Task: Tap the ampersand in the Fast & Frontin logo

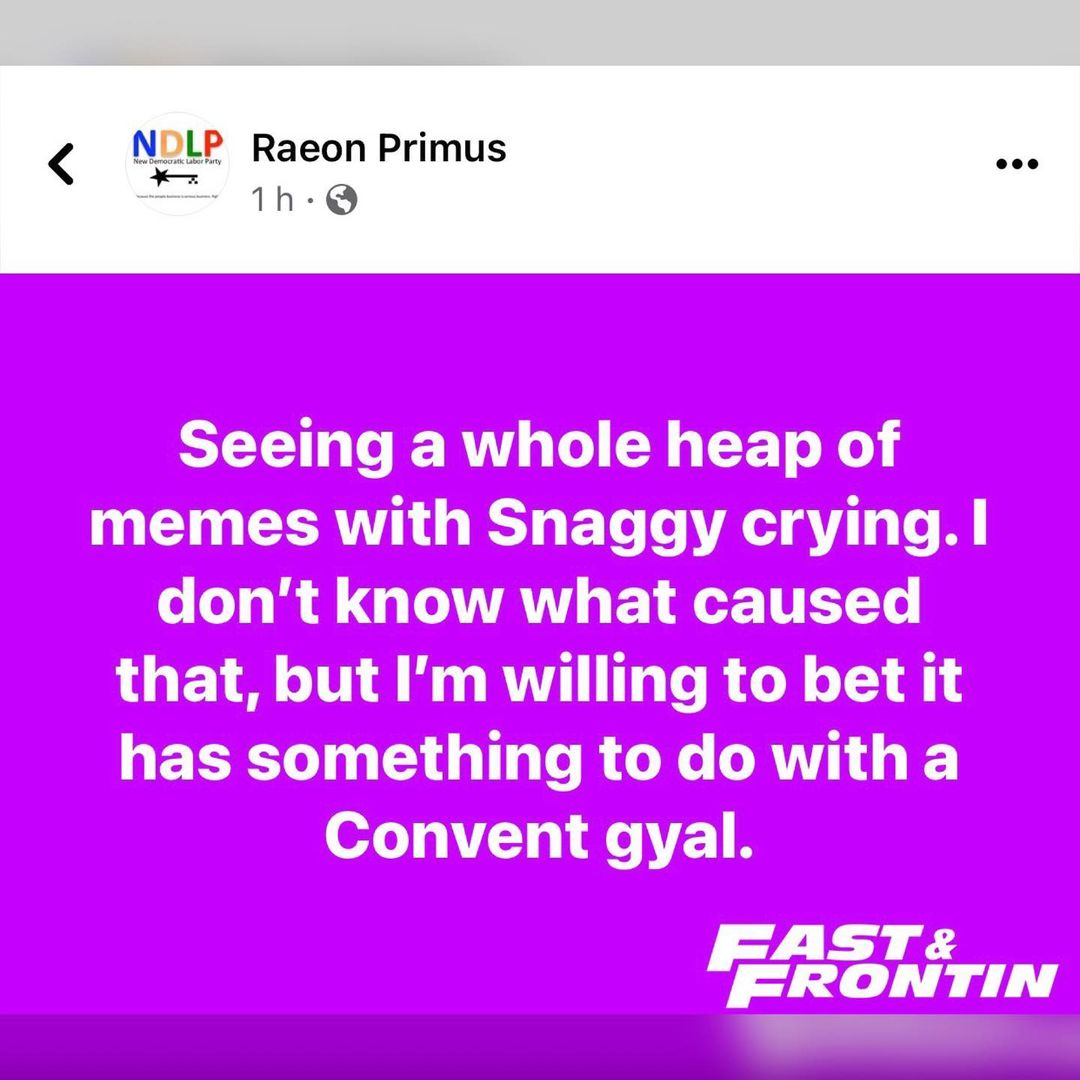Action: click(x=939, y=944)
